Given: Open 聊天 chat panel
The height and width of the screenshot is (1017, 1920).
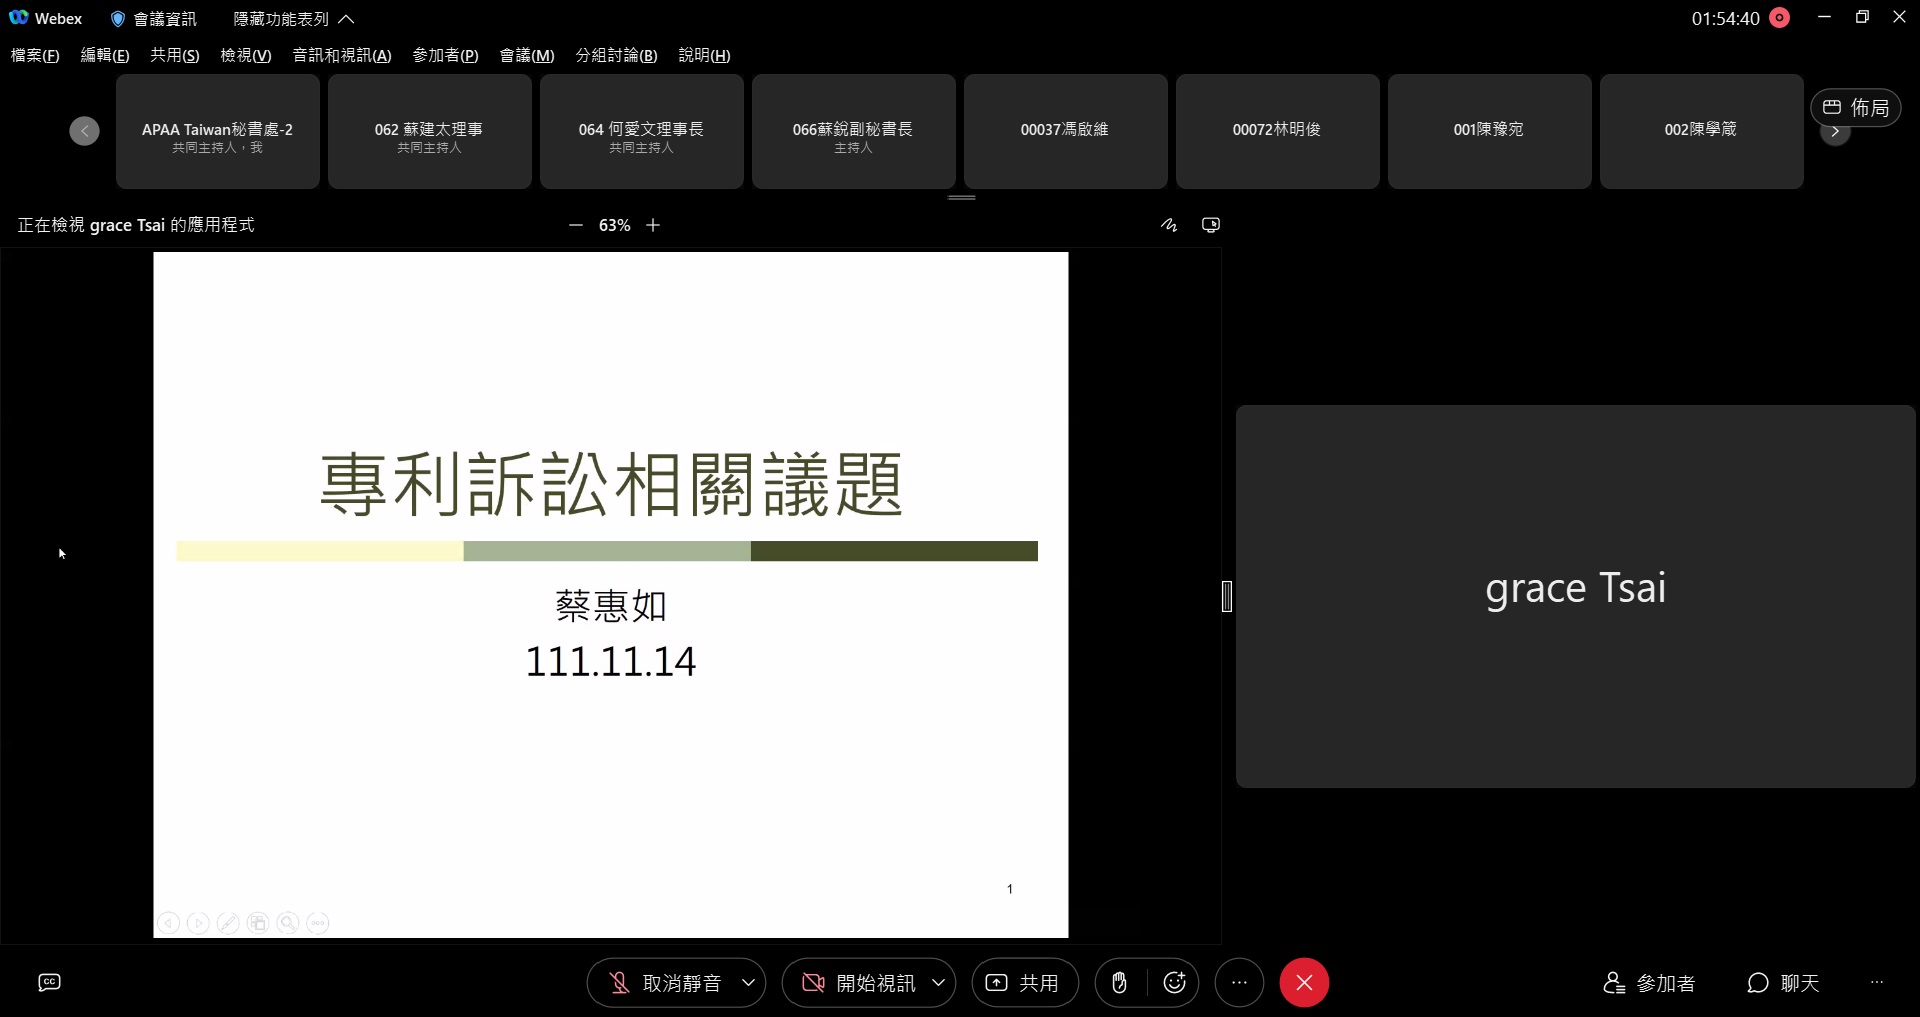Looking at the screenshot, I should 1783,983.
